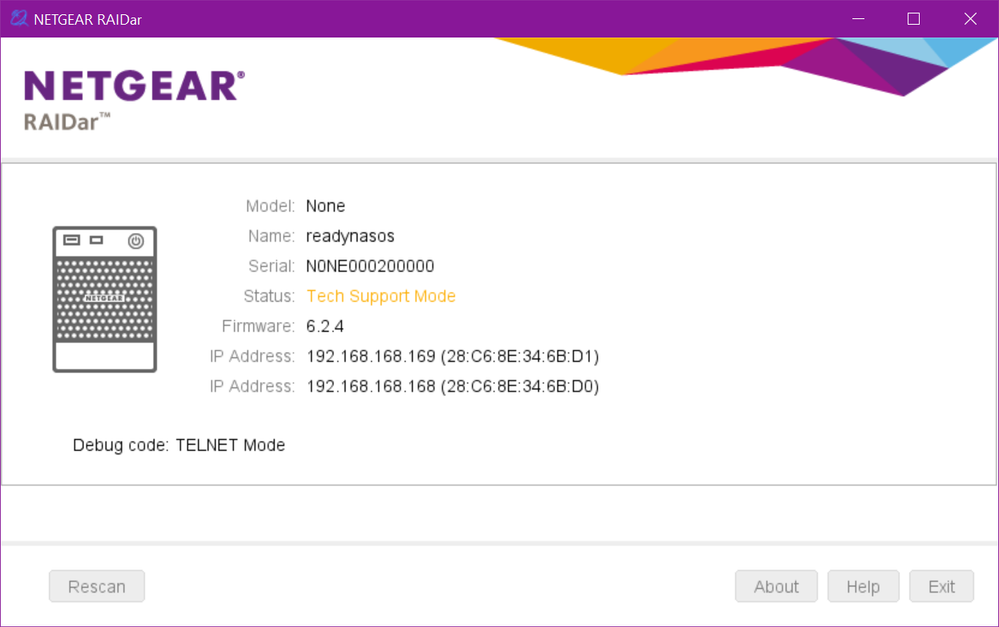Click the Tech Support Mode status text
This screenshot has width=999, height=627.
[x=381, y=296]
